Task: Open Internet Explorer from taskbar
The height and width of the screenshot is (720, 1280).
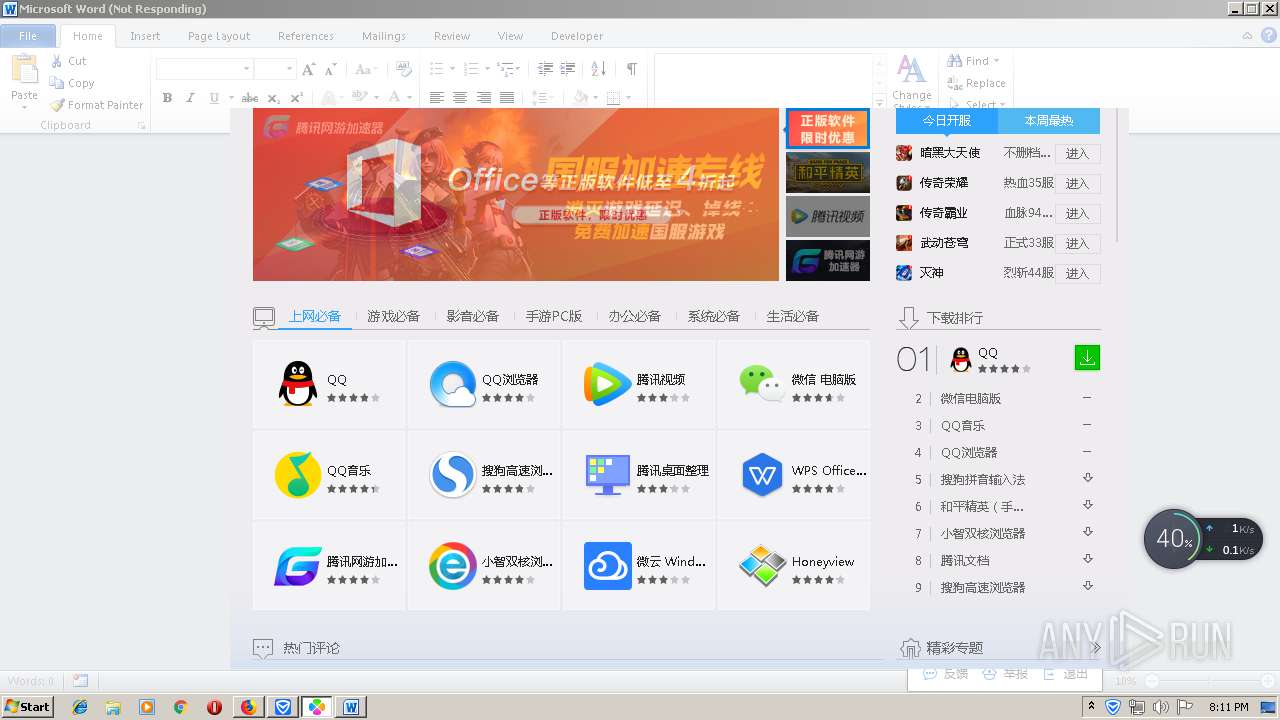Action: click(80, 707)
